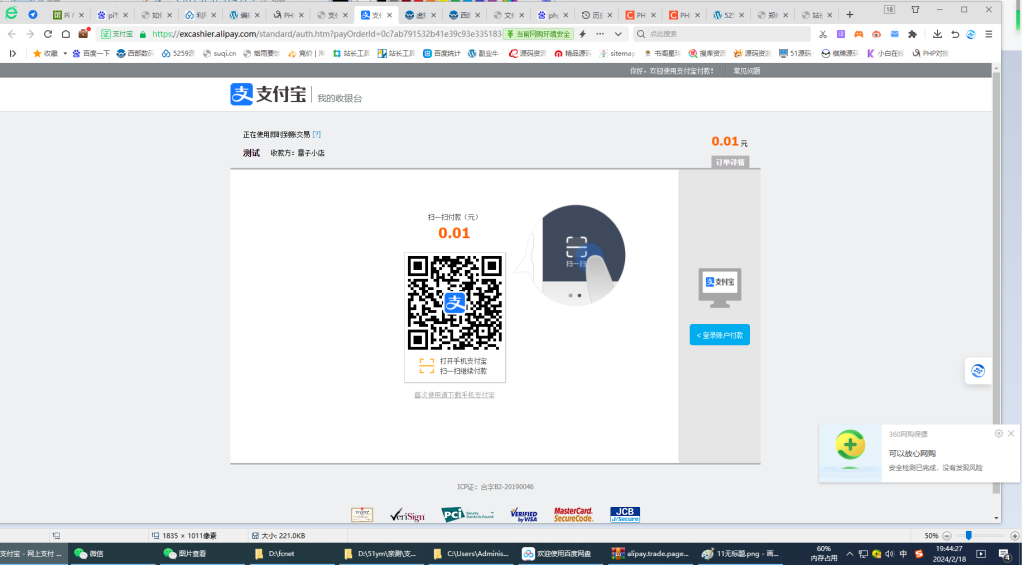1024x565 pixels.
Task: Open the 常见问题 FAQ link
Action: tap(746, 71)
